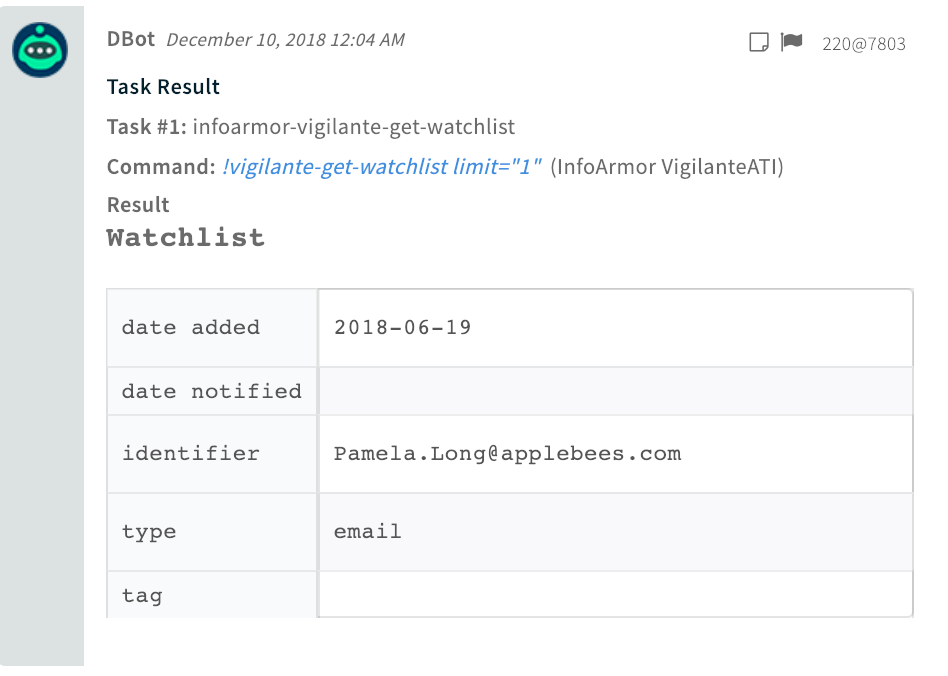Viewport: 948px width, 676px height.
Task: Click the identifier row label
Action: click(x=190, y=454)
